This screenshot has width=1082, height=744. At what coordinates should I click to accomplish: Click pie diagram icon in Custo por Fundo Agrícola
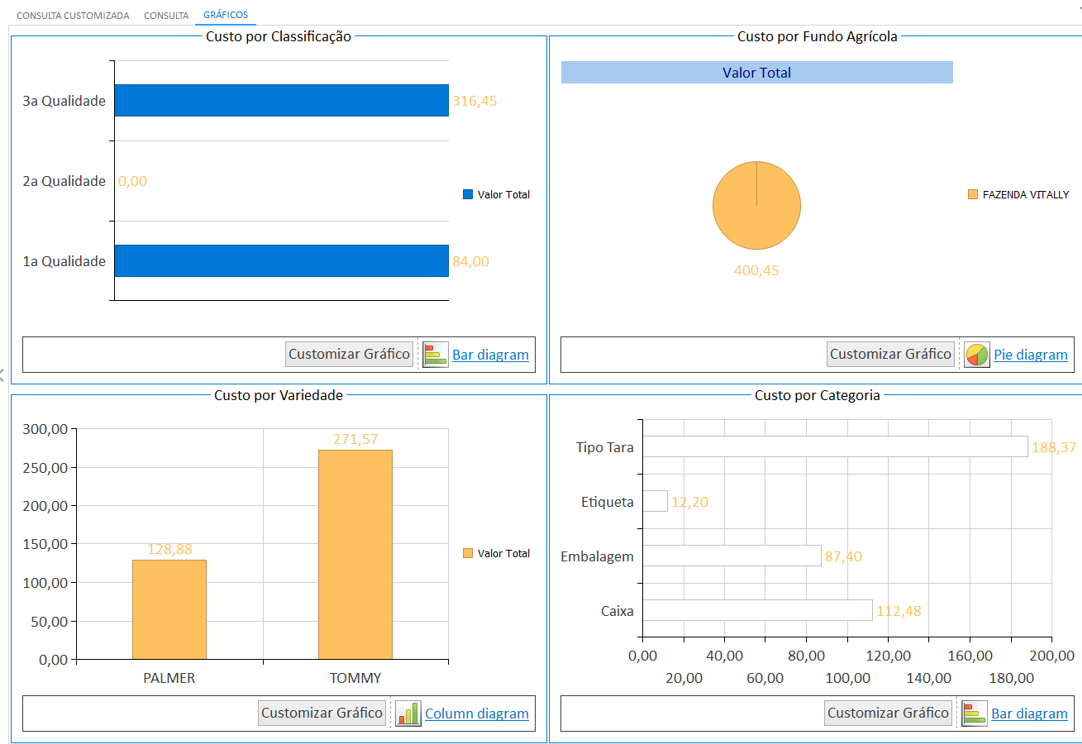pyautogui.click(x=976, y=355)
